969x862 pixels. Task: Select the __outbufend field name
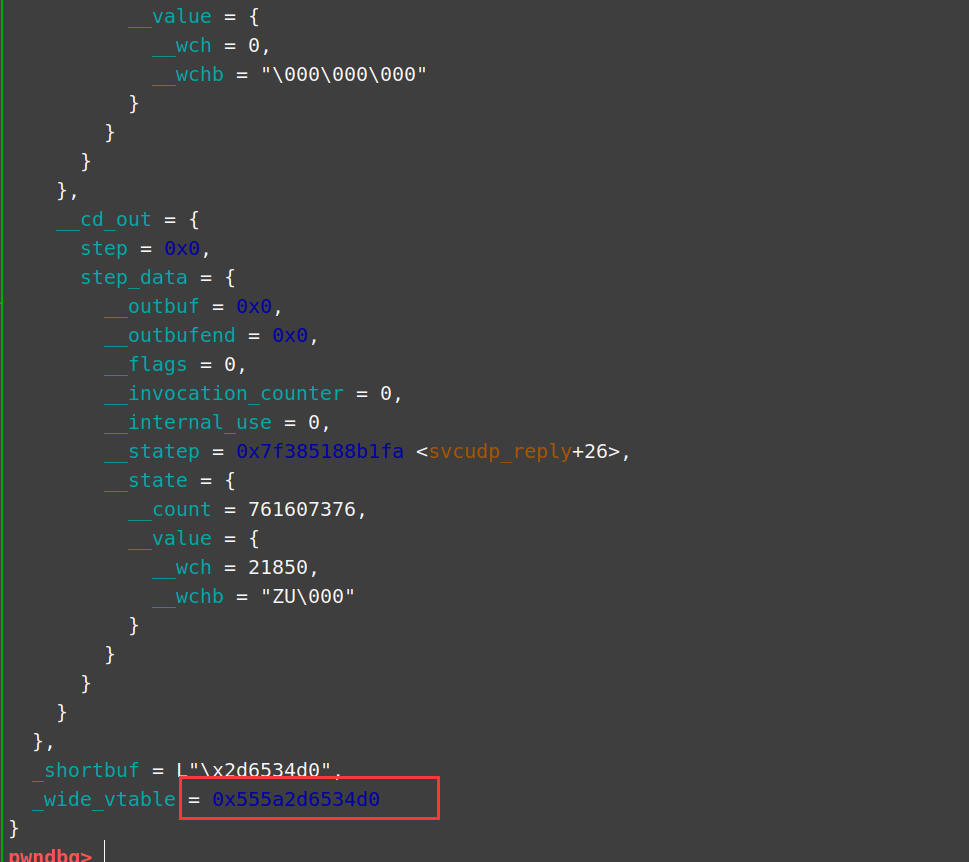tap(169, 336)
